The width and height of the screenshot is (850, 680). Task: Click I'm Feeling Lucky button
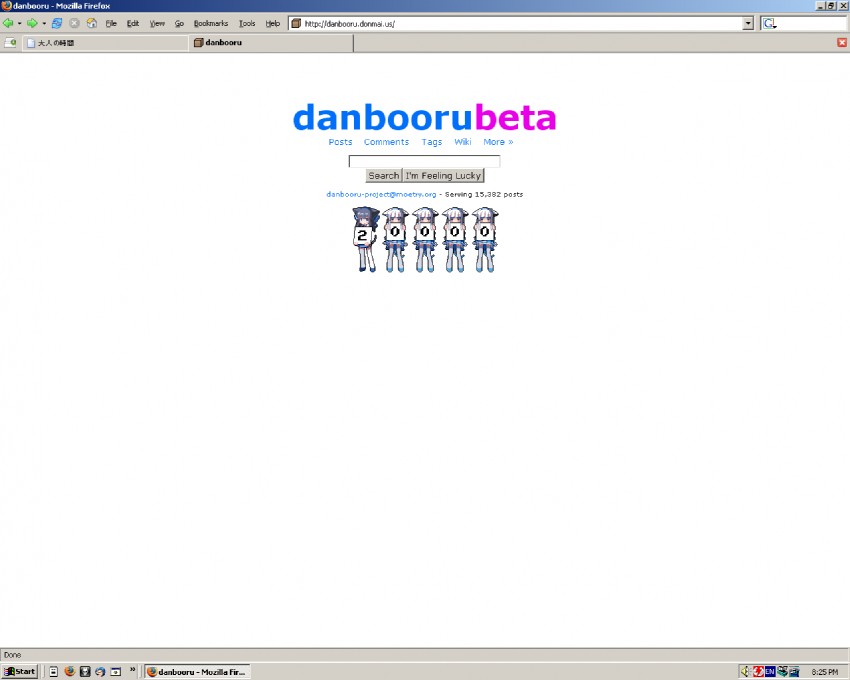tap(443, 176)
